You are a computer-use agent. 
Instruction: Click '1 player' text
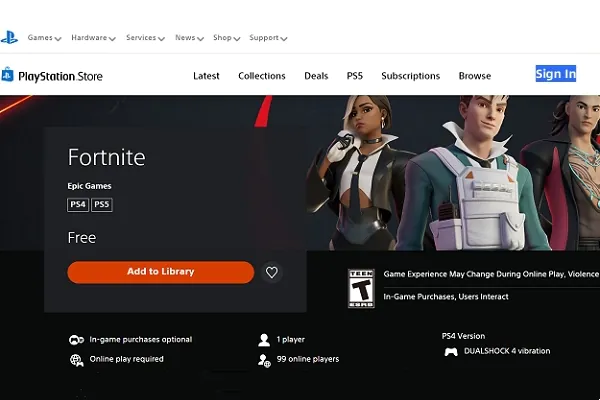point(291,340)
